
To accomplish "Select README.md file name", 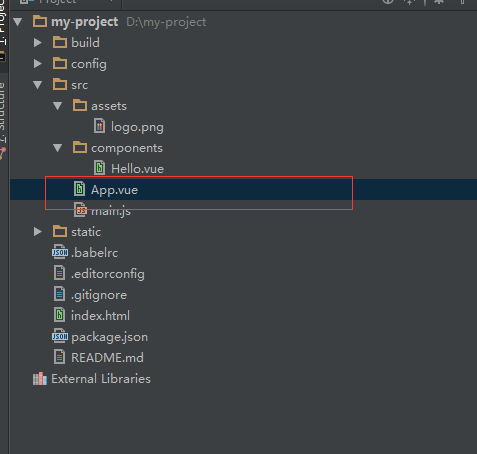I will click(x=107, y=358).
